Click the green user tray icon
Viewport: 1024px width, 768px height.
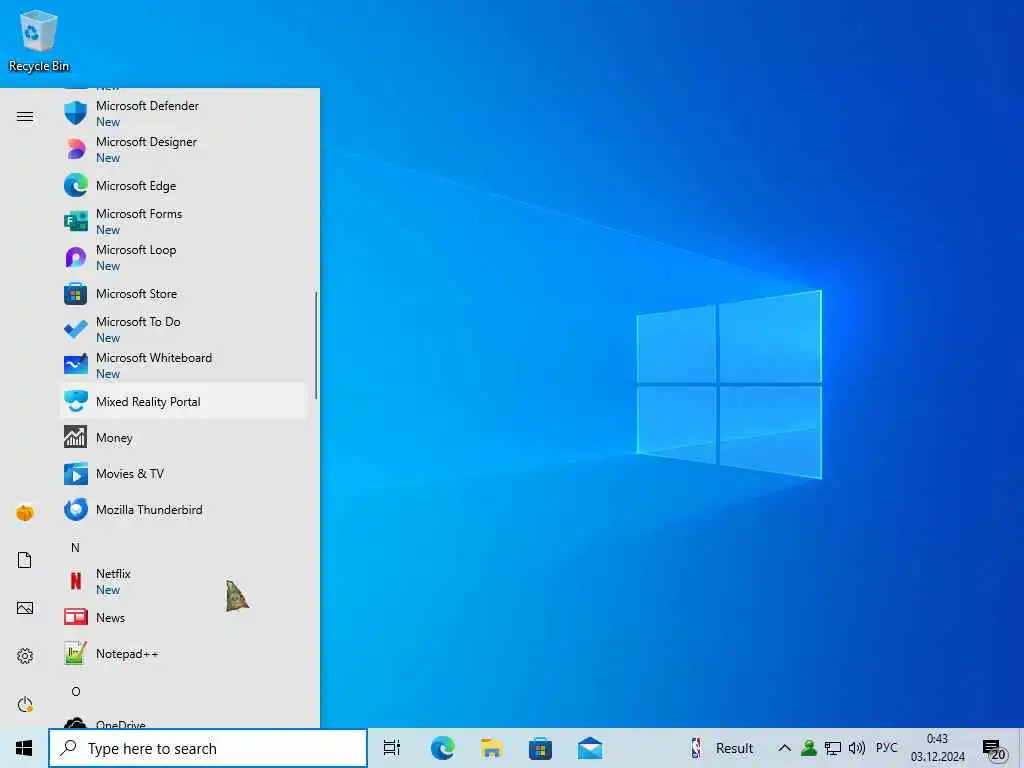click(808, 748)
